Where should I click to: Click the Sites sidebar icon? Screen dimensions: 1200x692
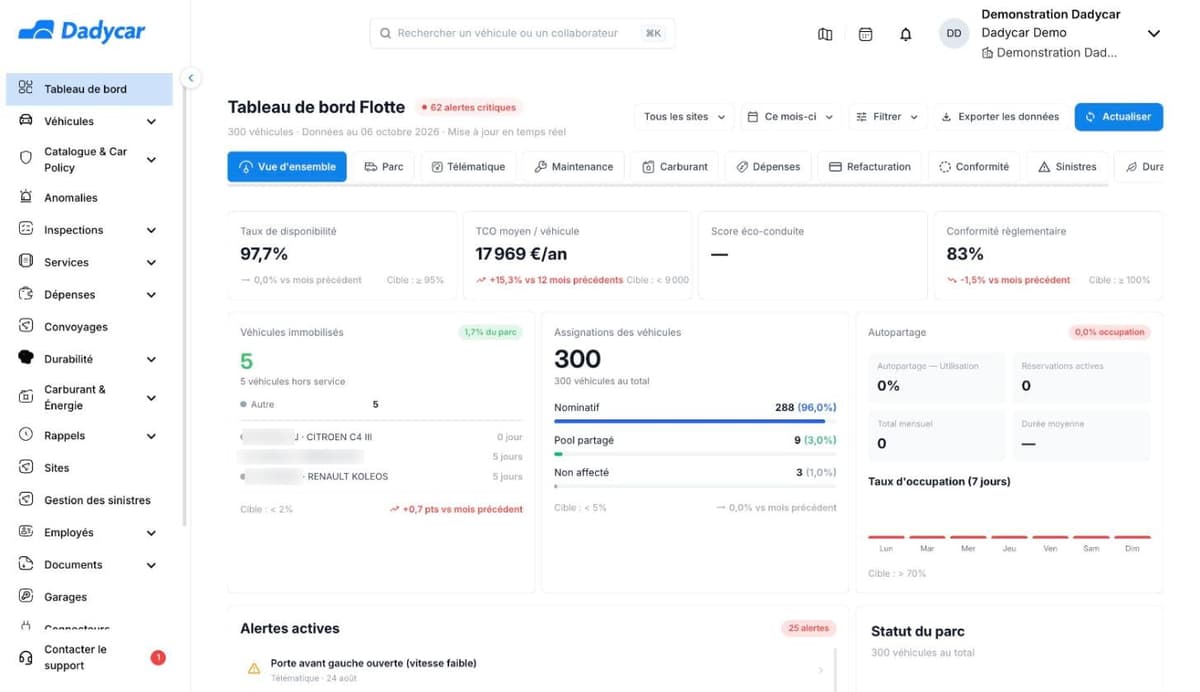26,467
